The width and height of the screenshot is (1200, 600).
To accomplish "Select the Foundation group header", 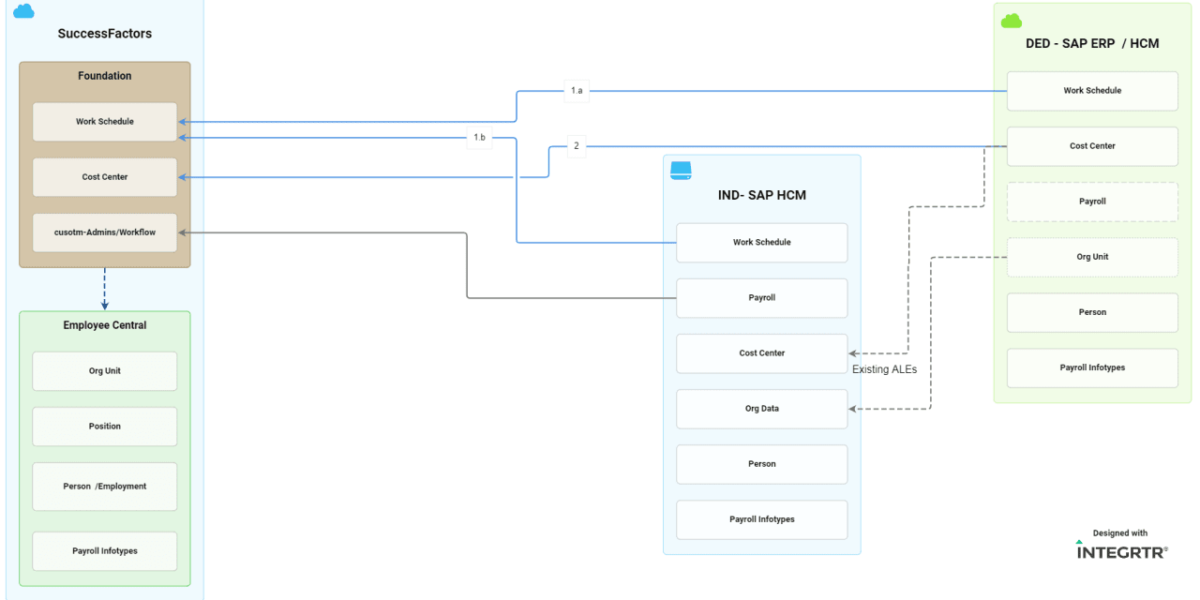I will click(105, 76).
